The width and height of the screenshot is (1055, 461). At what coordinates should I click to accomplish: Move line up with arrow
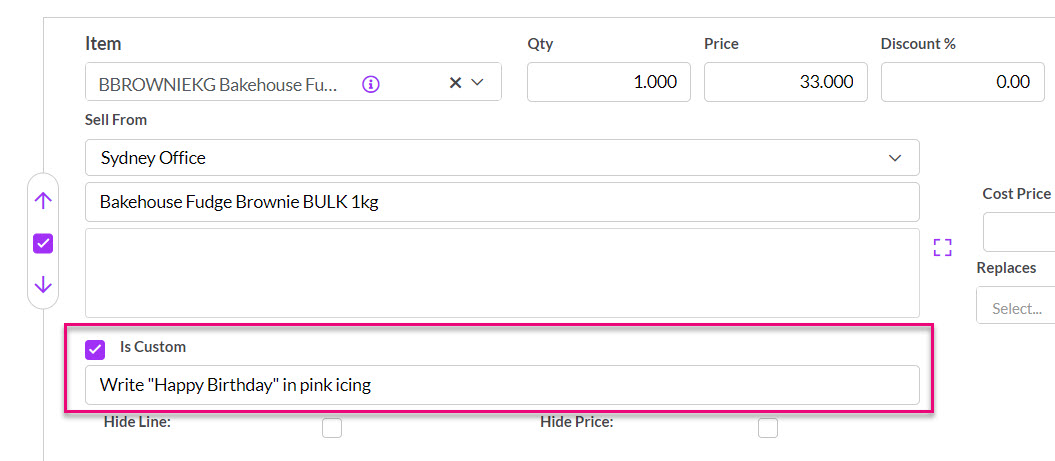click(43, 201)
